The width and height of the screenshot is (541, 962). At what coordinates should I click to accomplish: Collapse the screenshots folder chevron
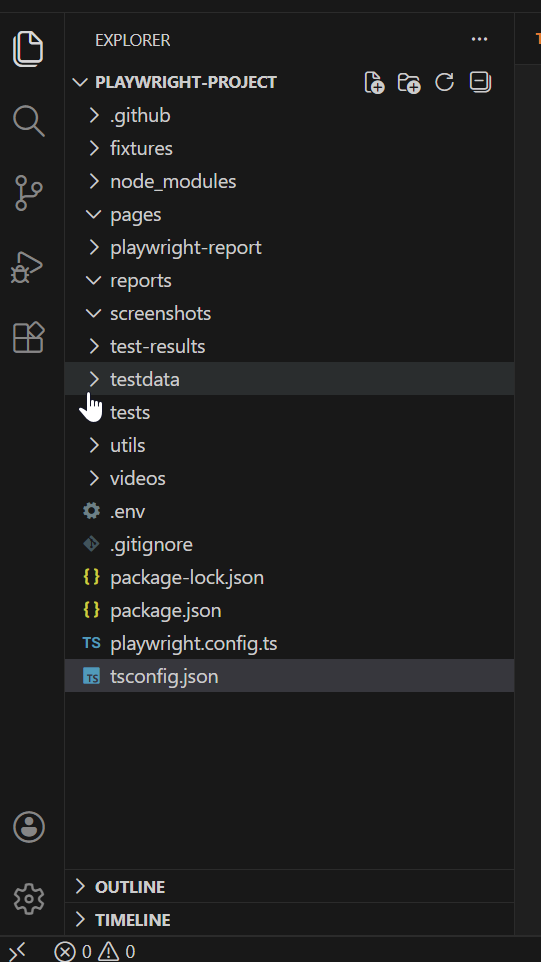94,314
